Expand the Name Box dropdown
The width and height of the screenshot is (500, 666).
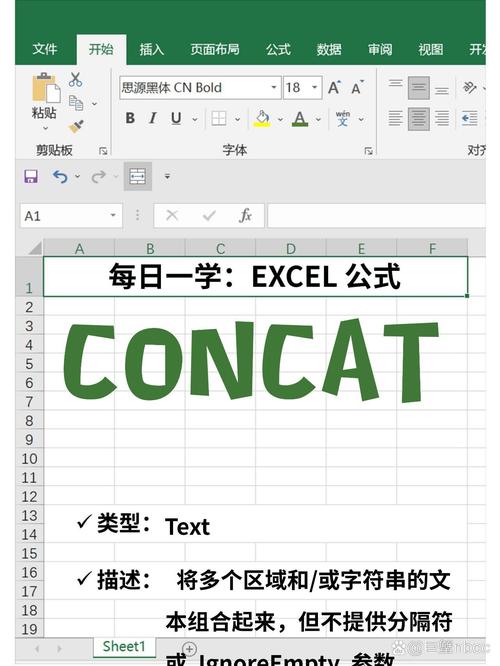(x=113, y=215)
